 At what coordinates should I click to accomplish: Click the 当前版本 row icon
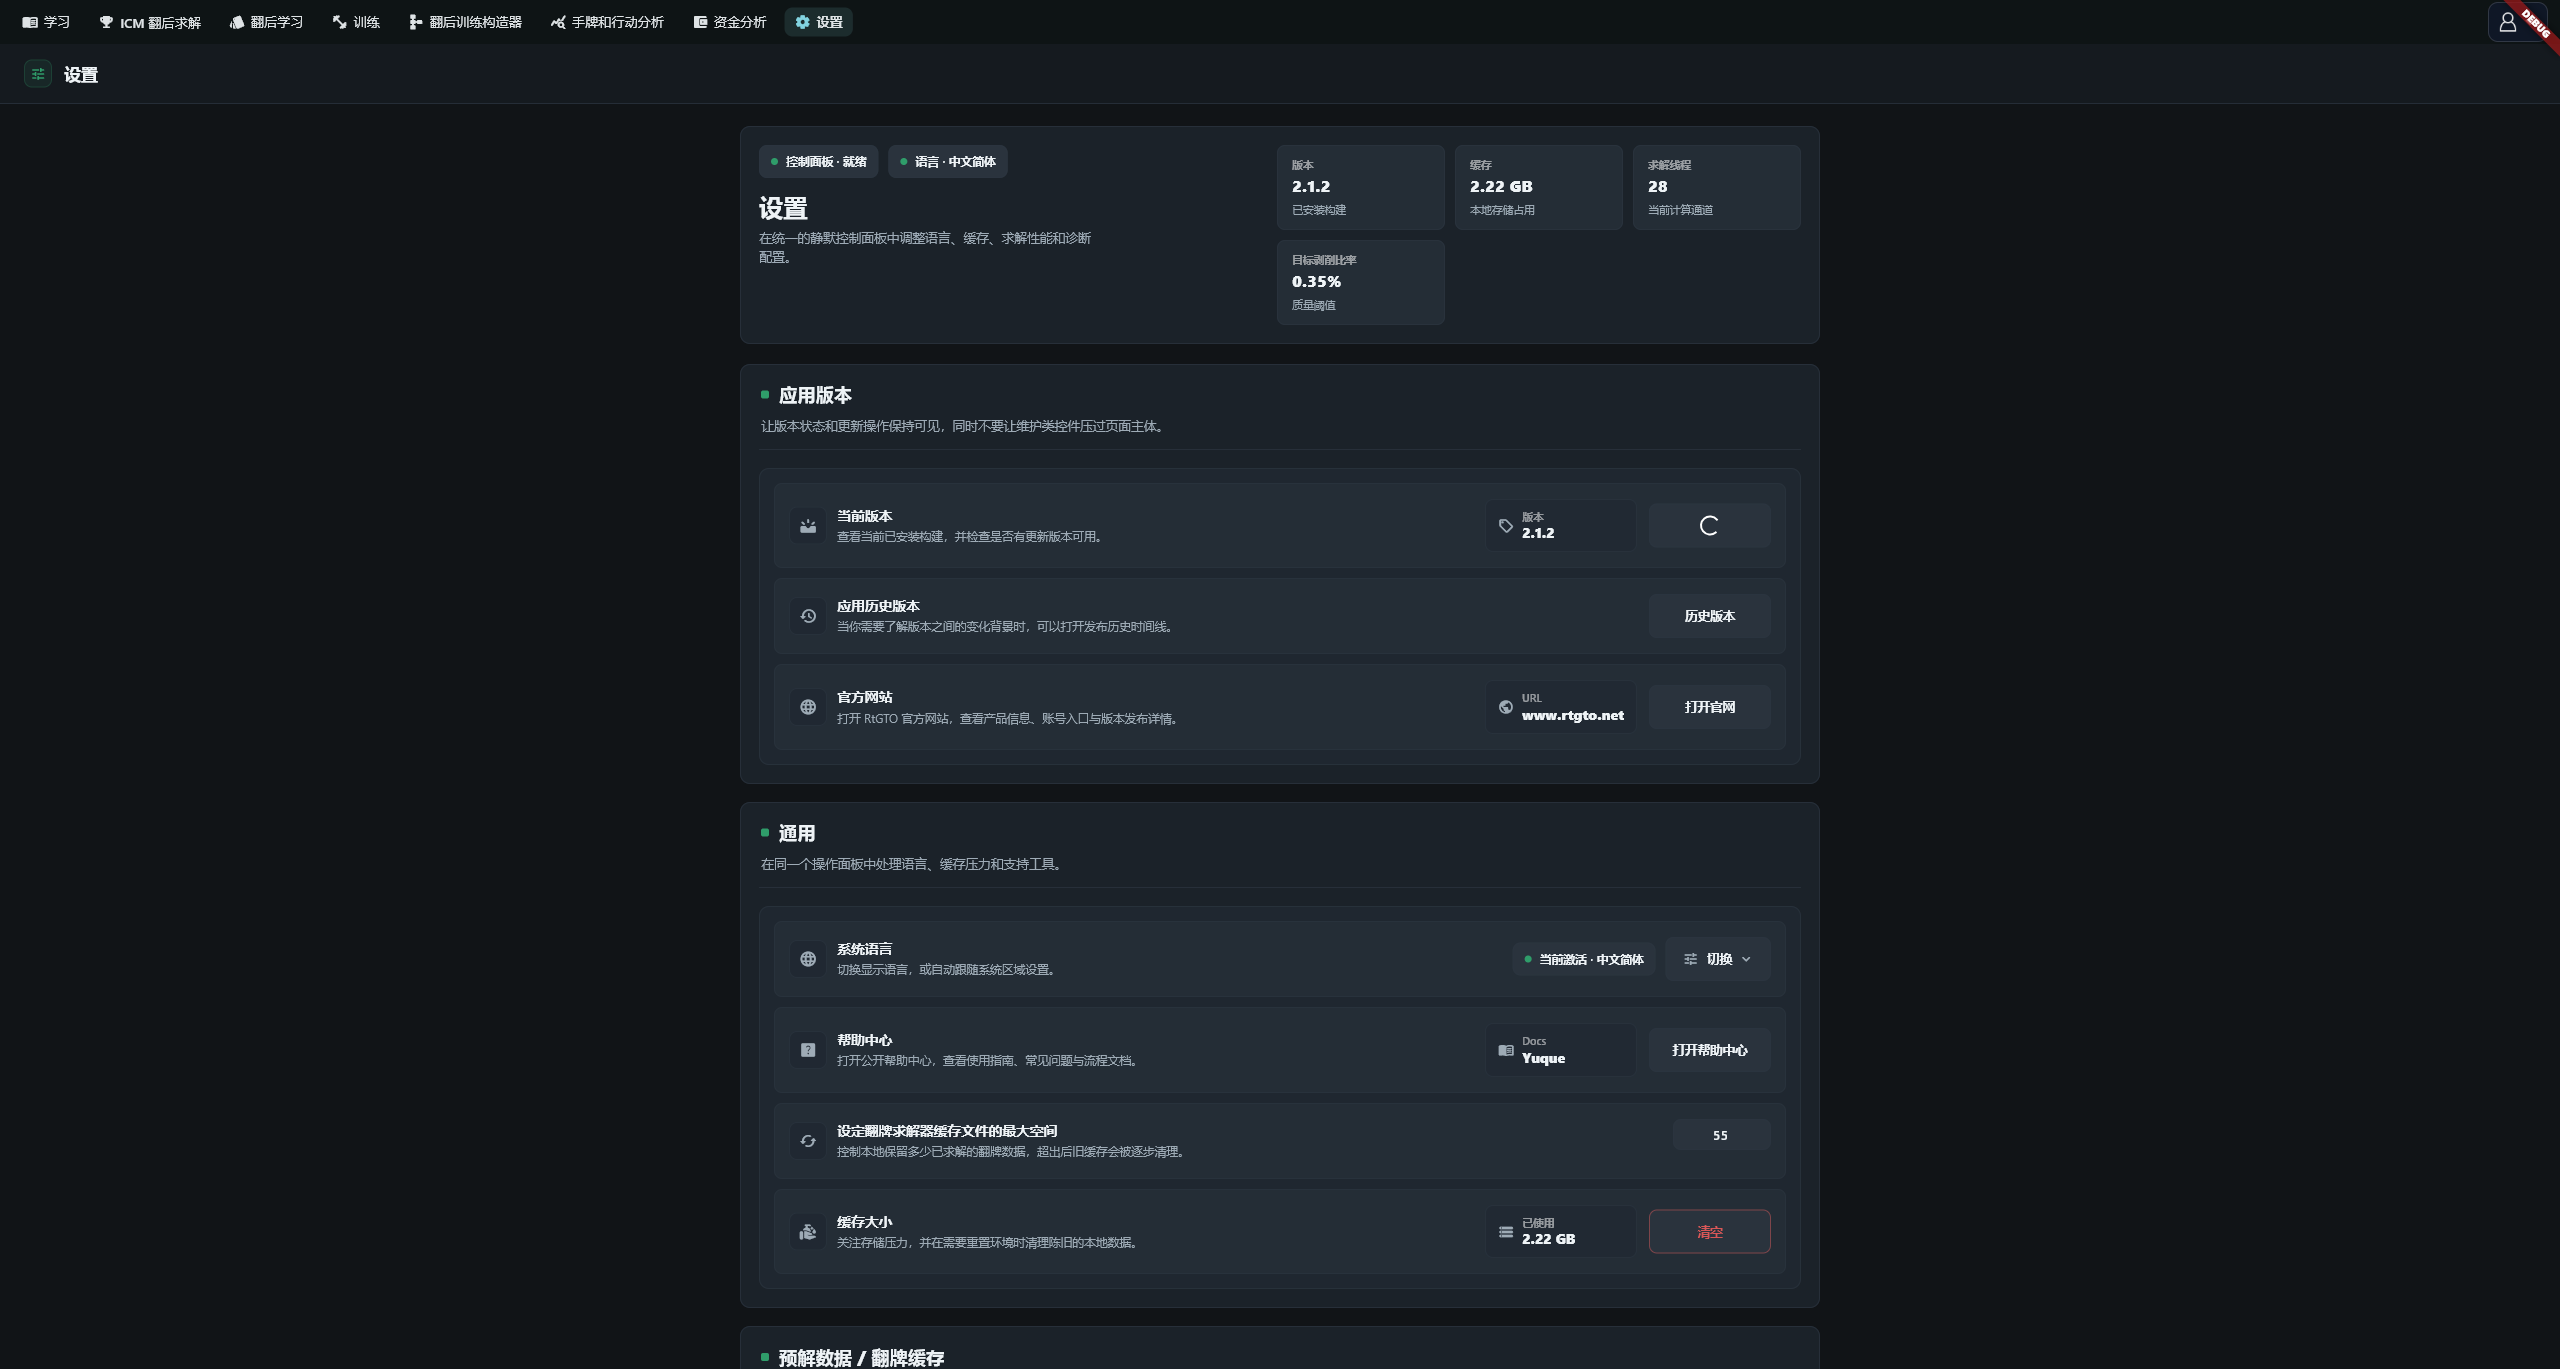click(808, 526)
